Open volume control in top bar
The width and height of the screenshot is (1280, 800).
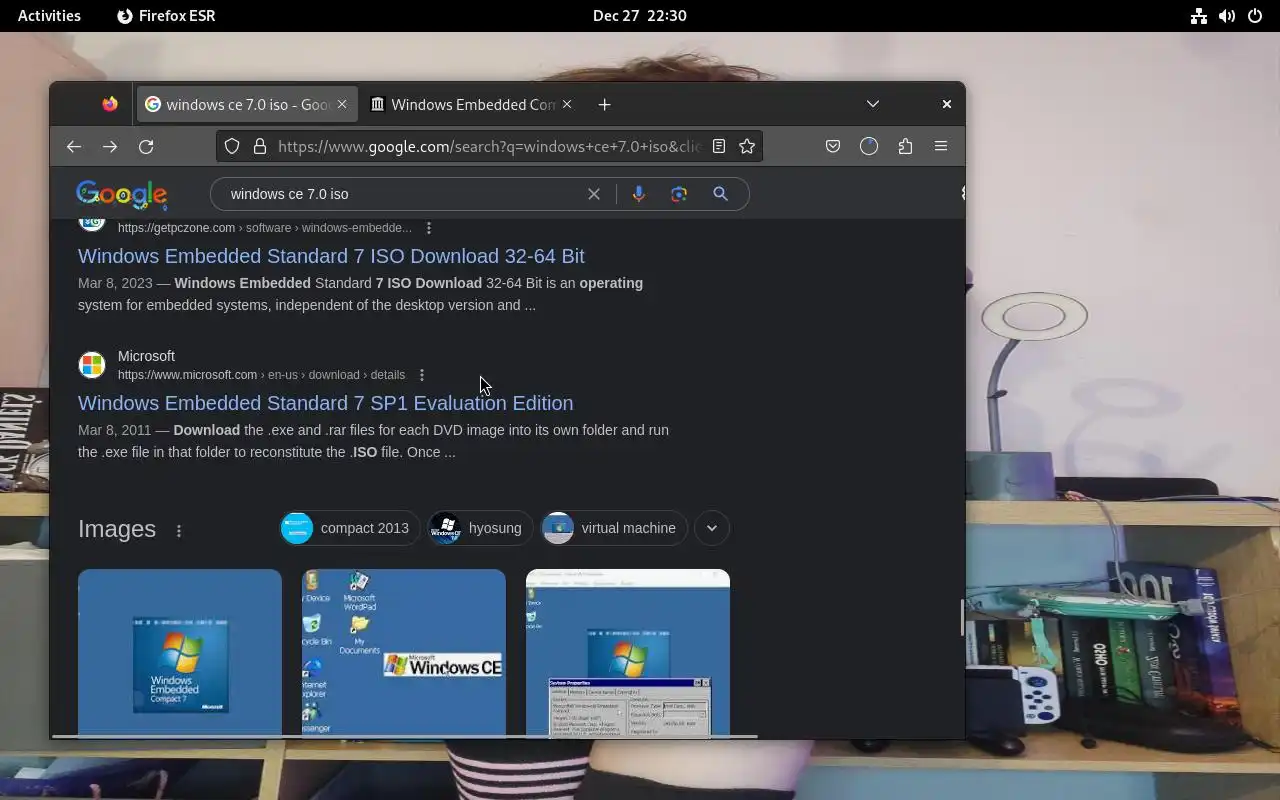[x=1227, y=16]
